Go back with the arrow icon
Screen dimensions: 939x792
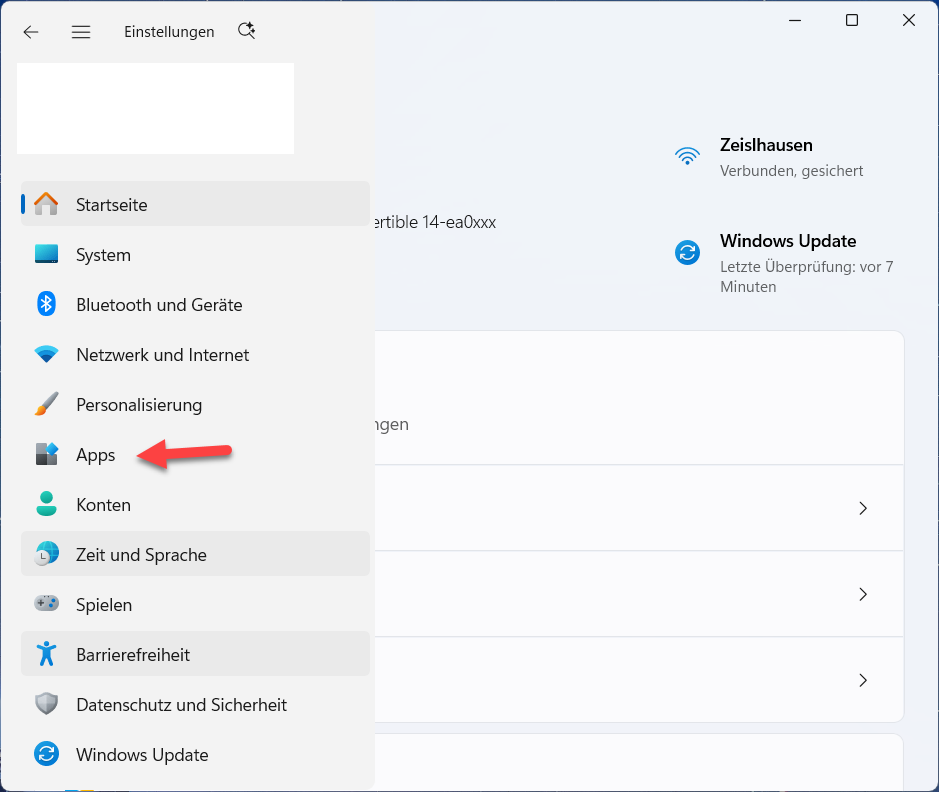(x=31, y=32)
